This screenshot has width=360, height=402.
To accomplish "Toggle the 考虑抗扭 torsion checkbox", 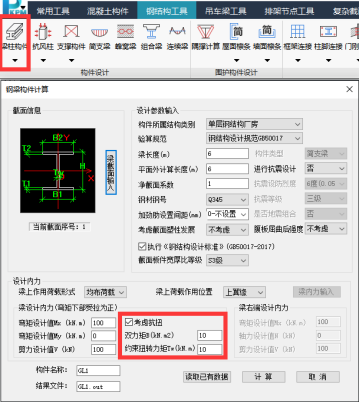I will tap(129, 322).
